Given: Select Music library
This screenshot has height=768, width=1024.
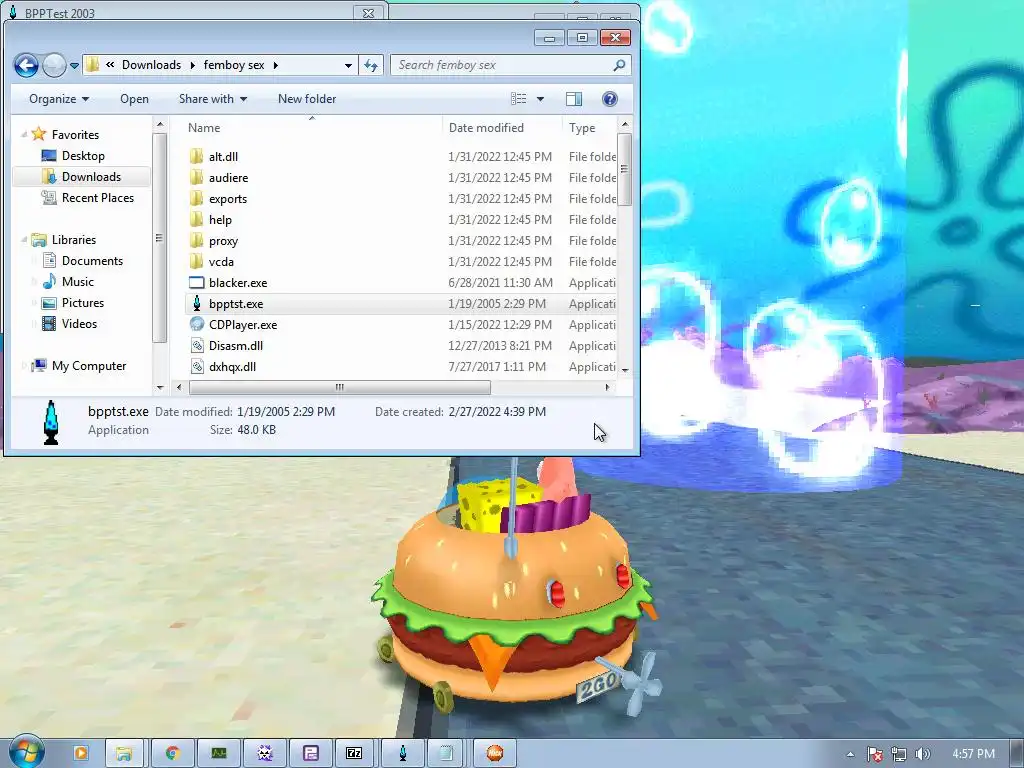Looking at the screenshot, I should (77, 281).
